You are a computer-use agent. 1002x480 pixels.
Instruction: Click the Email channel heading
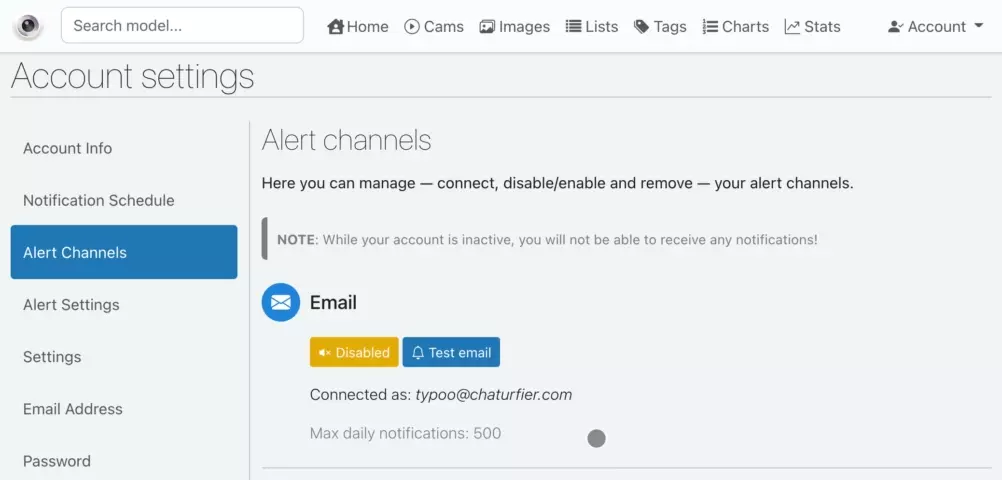333,302
